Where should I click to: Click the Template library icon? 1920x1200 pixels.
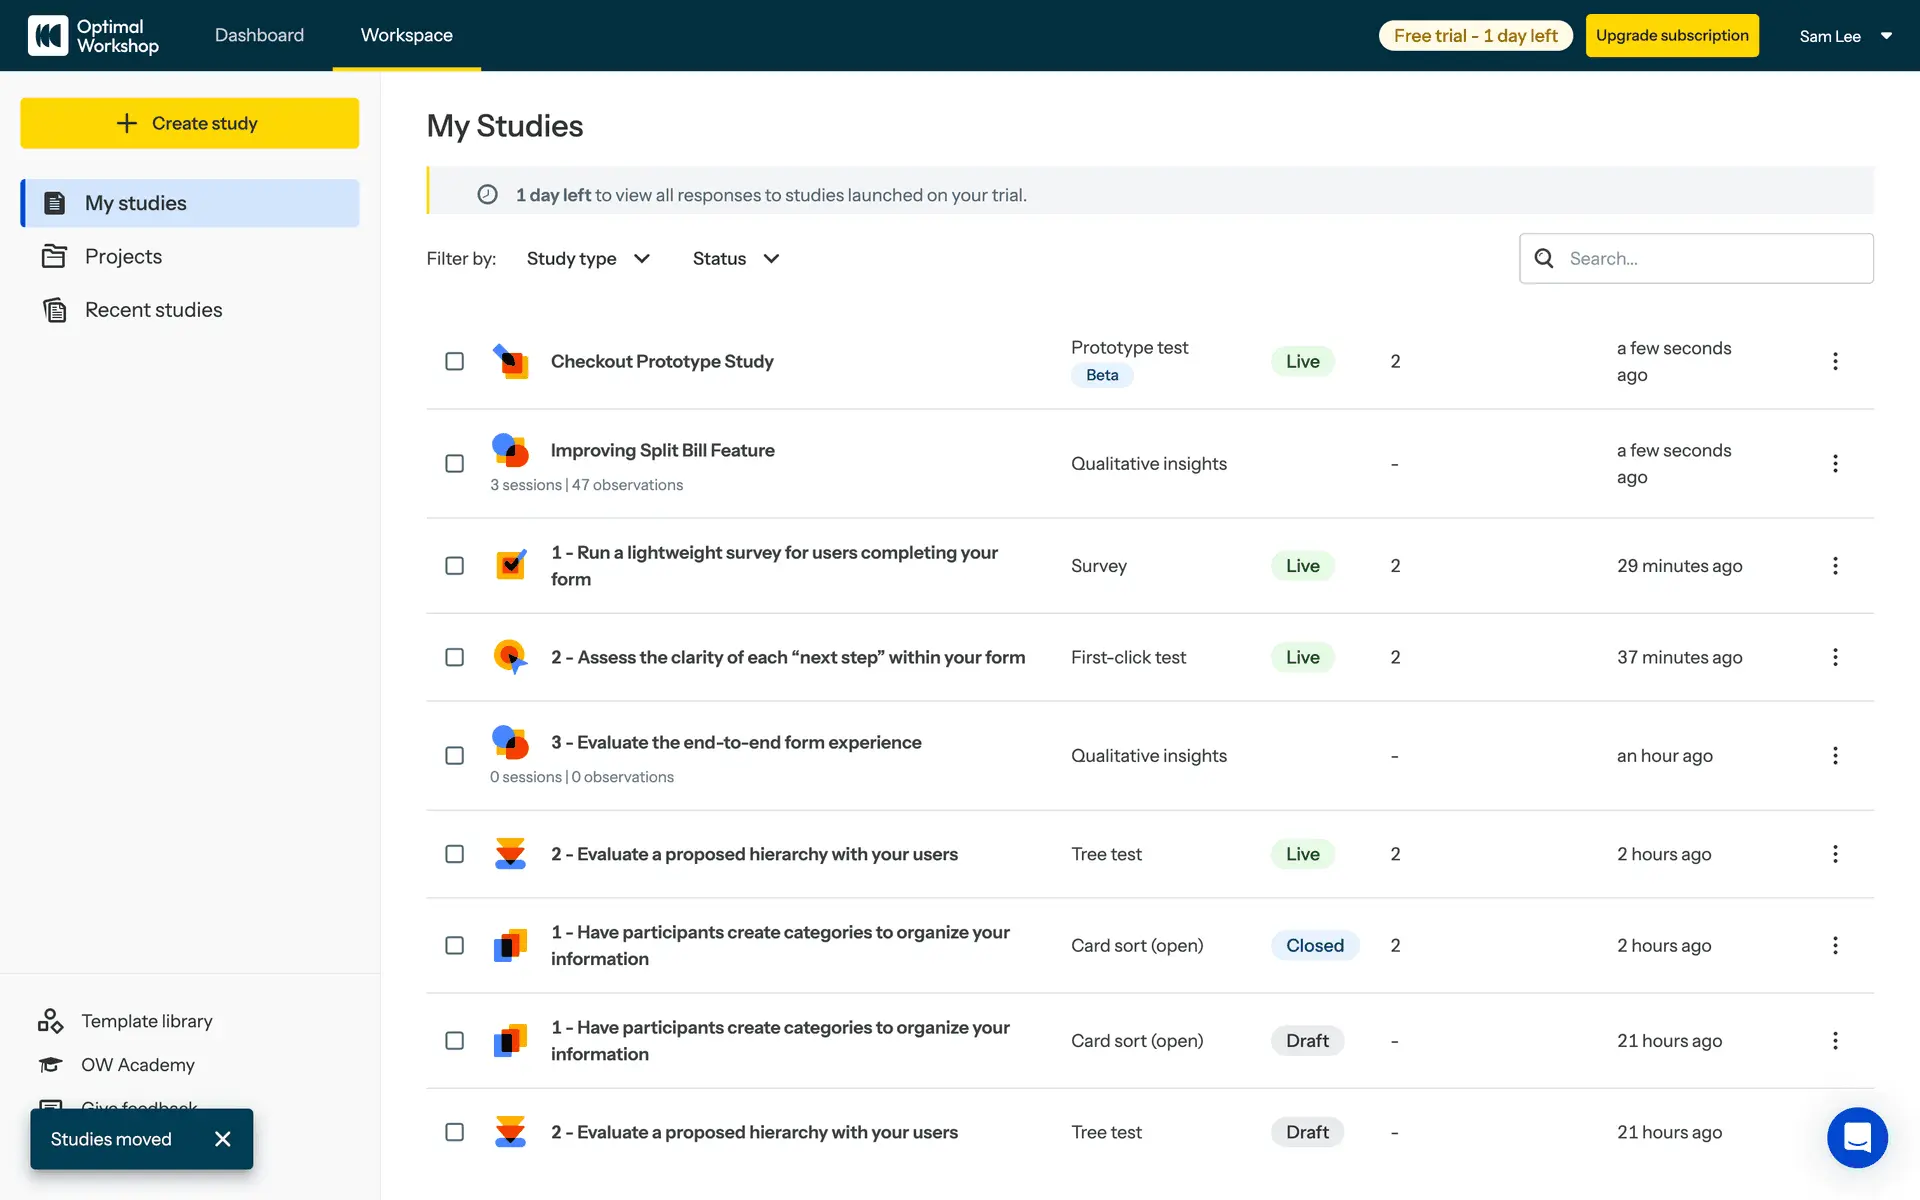point(50,1021)
